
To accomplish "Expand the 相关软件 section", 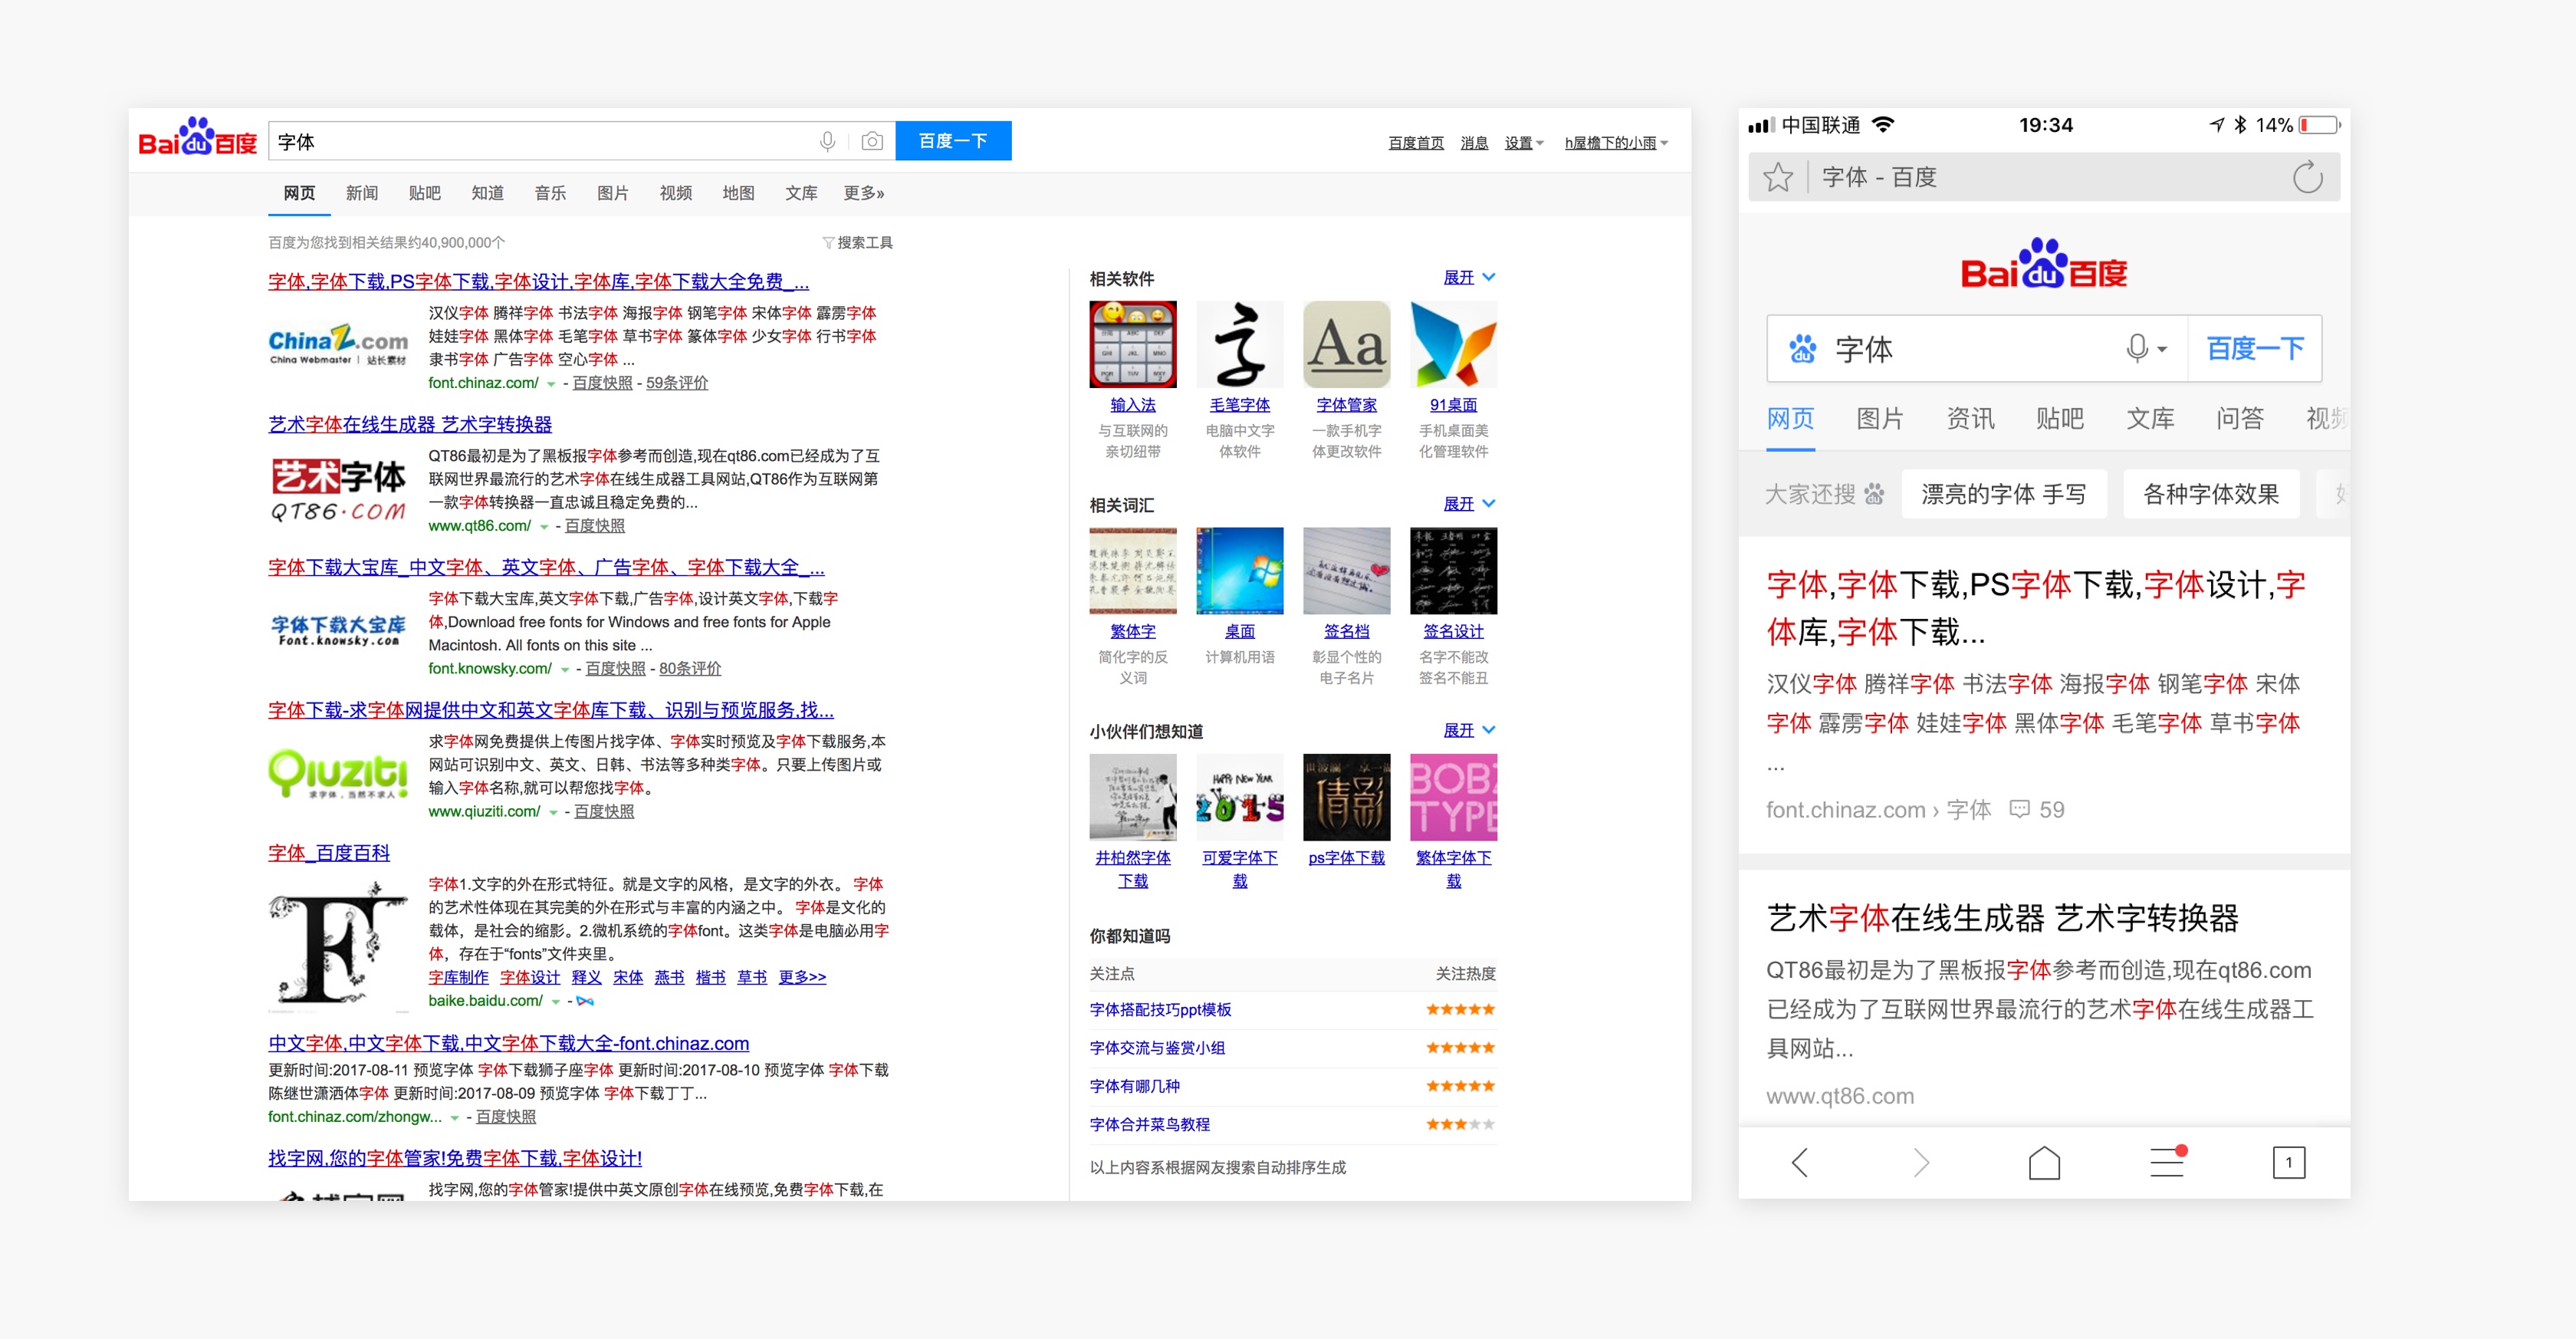I will point(1469,277).
